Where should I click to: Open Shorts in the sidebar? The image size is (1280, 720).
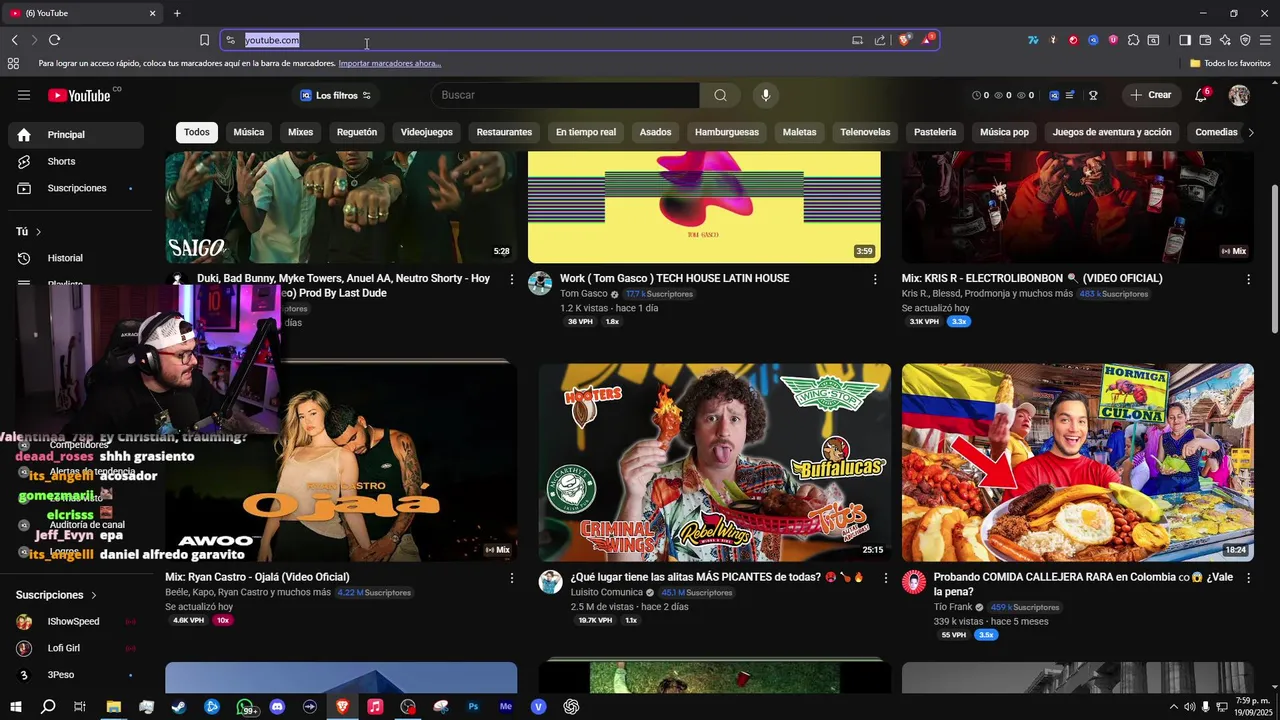click(75, 161)
